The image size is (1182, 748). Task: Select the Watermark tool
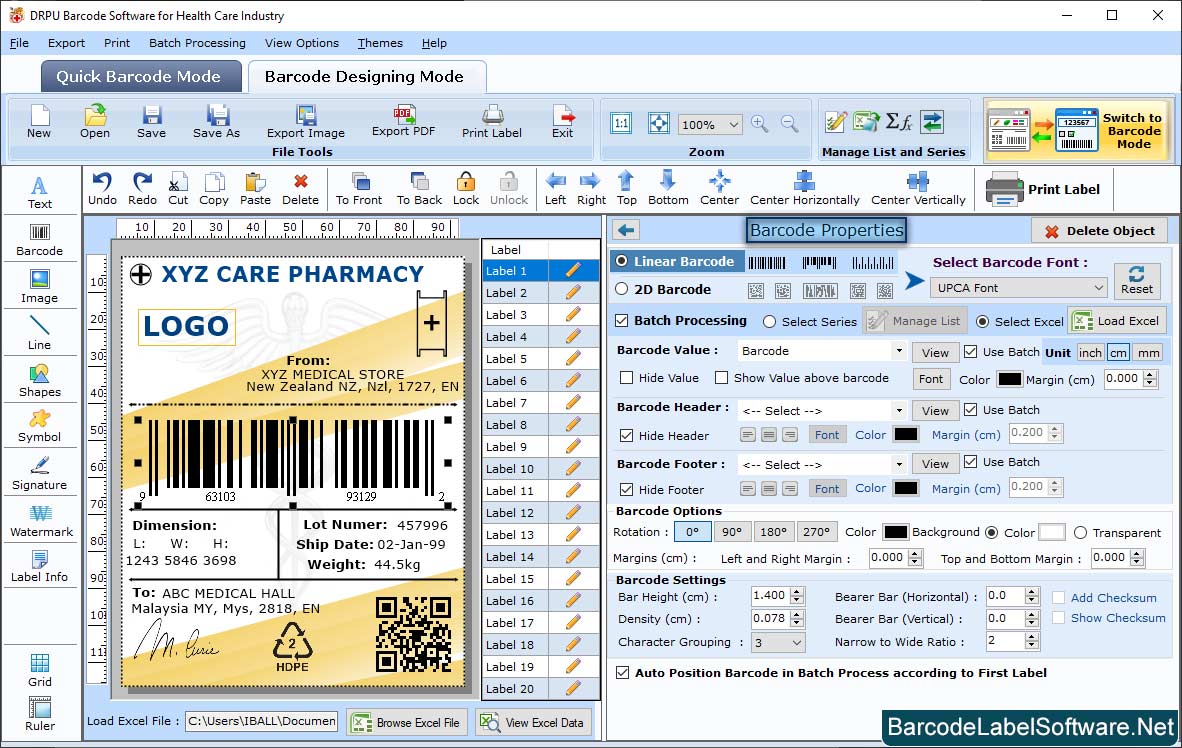(x=41, y=520)
